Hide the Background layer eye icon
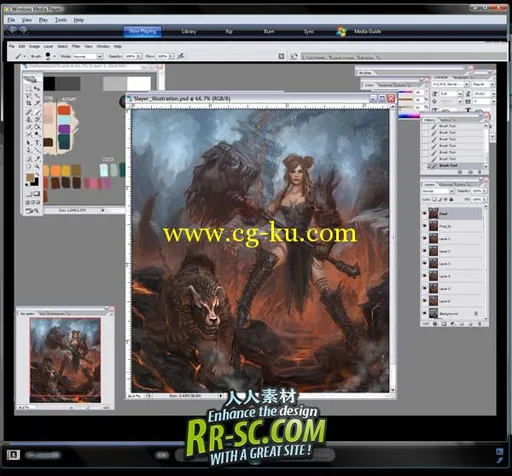The image size is (512, 476). pyautogui.click(x=424, y=313)
